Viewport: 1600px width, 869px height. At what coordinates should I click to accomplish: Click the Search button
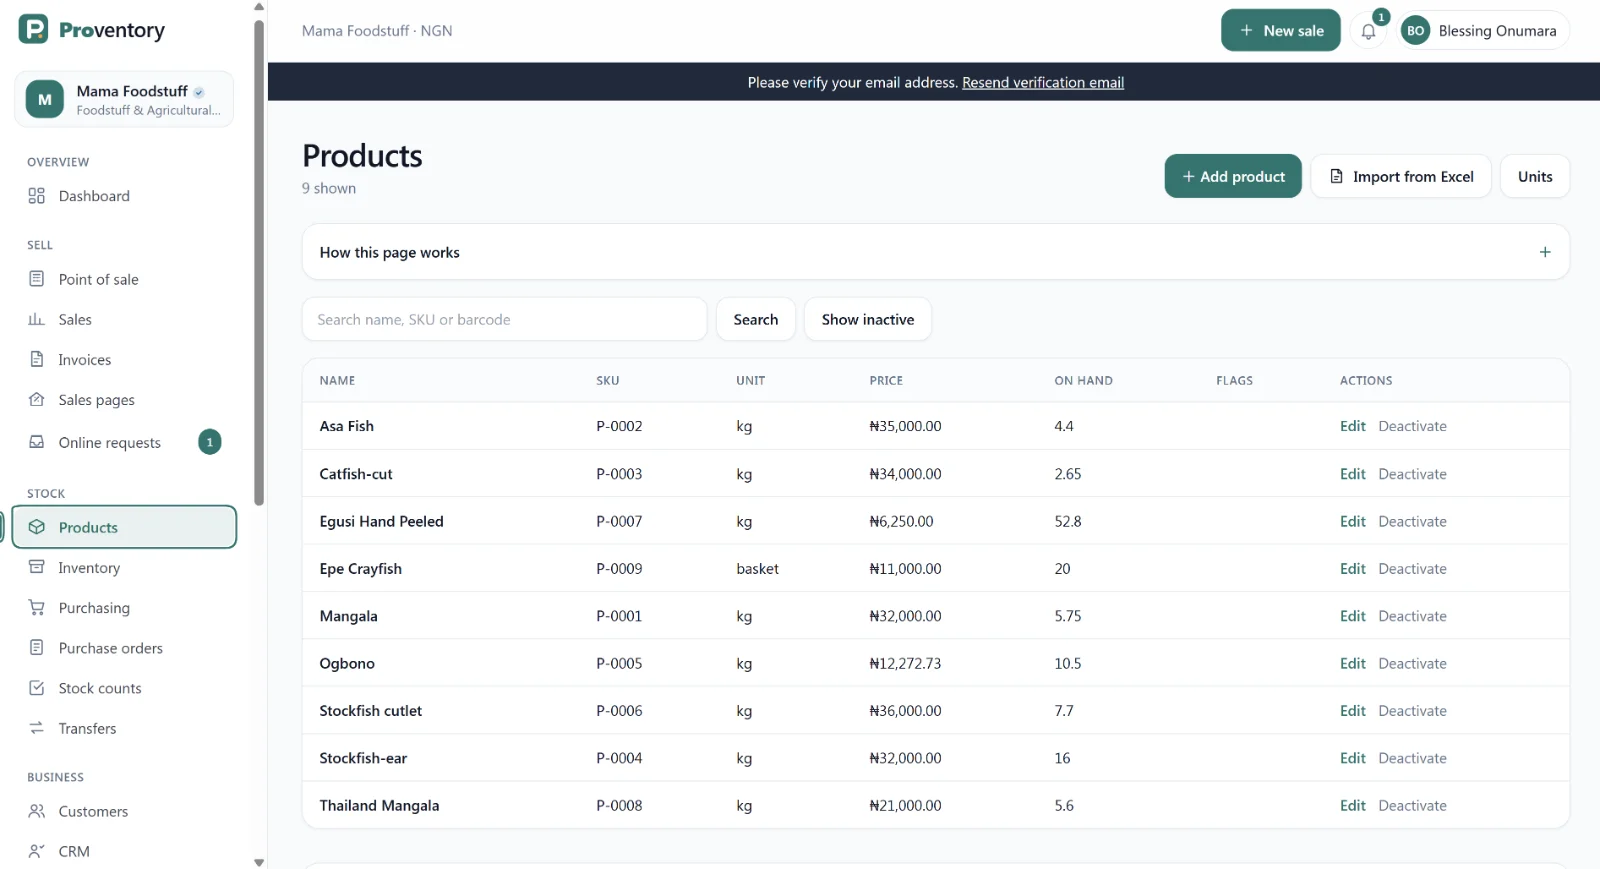[755, 319]
